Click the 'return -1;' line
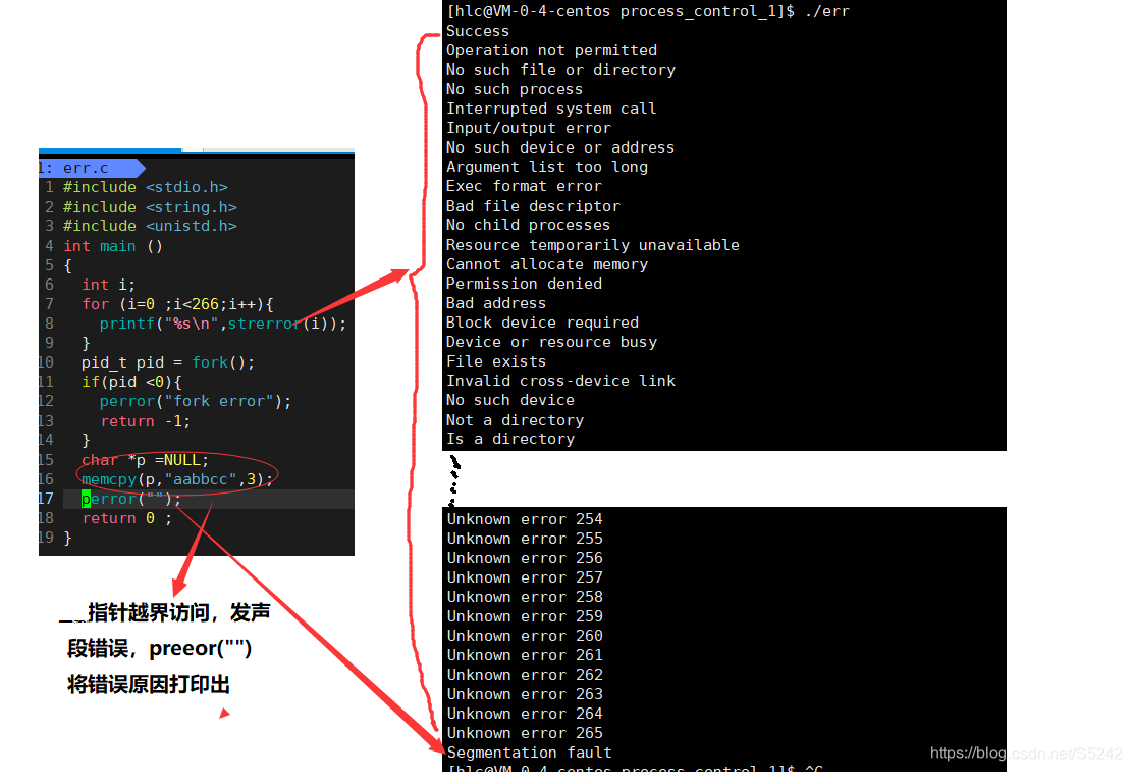 coord(145,421)
